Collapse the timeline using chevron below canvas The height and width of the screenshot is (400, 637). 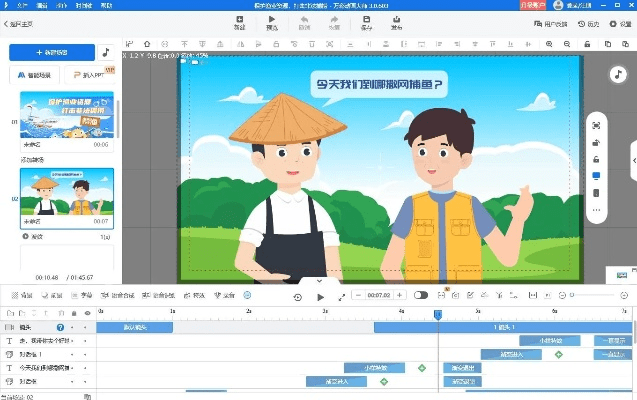tap(318, 282)
